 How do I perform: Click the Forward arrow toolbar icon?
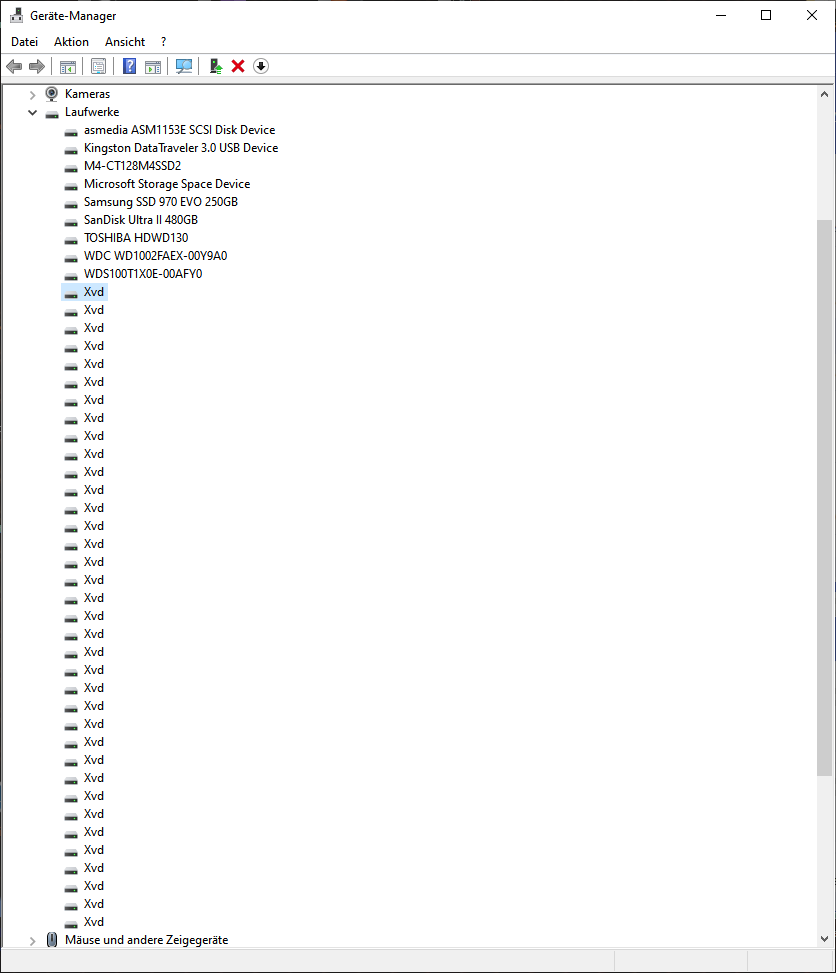(x=37, y=66)
